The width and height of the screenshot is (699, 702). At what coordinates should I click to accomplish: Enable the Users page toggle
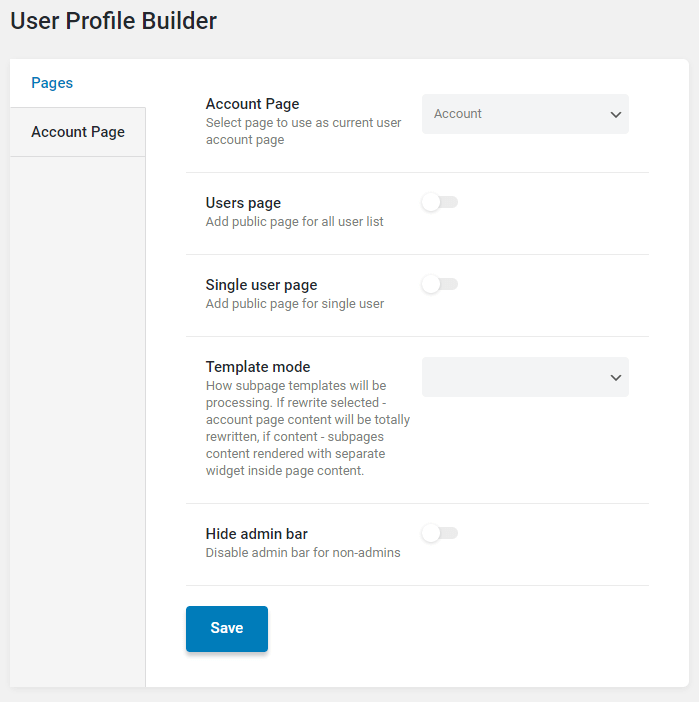pyautogui.click(x=440, y=202)
